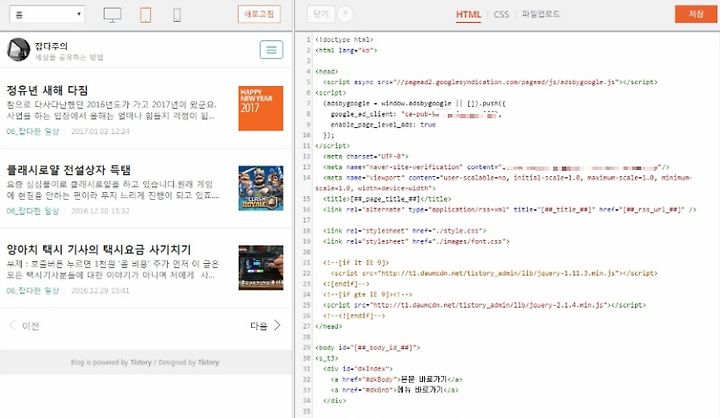Click the <html lang="ko"> code line

(x=346, y=51)
